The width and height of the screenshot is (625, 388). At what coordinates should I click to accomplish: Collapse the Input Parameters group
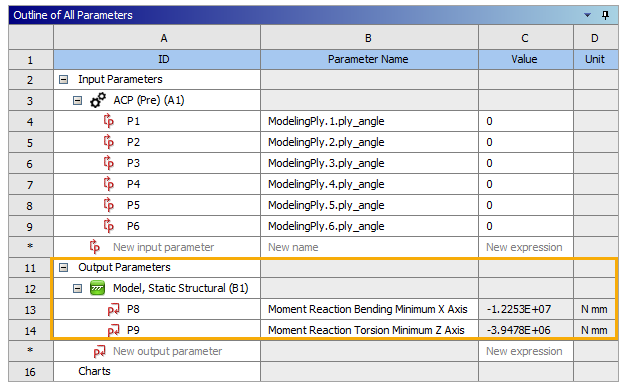coord(63,79)
